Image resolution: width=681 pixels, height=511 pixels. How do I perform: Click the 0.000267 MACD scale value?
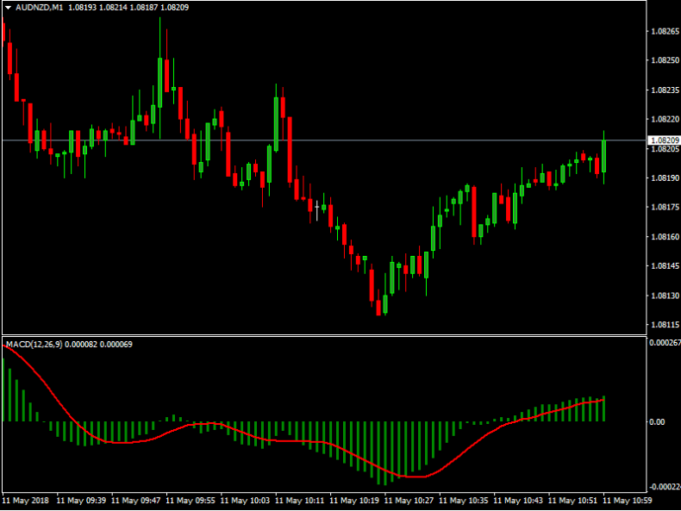662,343
